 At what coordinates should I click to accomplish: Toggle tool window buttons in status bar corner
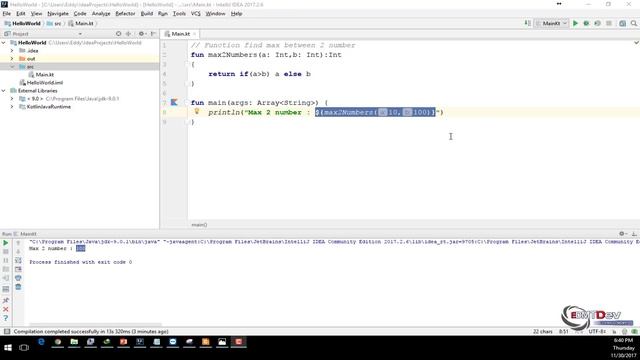point(7,331)
